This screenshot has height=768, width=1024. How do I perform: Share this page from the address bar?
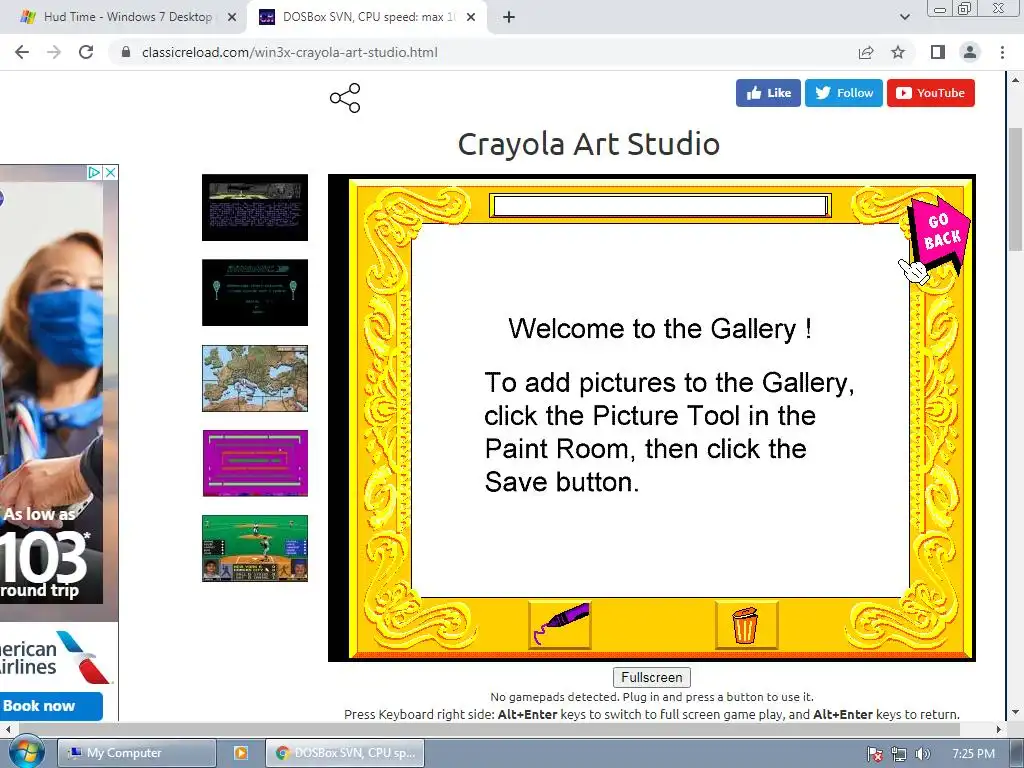point(866,52)
